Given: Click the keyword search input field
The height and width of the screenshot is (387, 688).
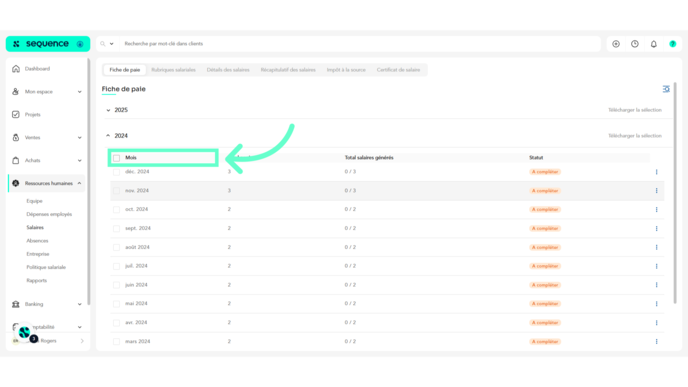Looking at the screenshot, I should (360, 44).
